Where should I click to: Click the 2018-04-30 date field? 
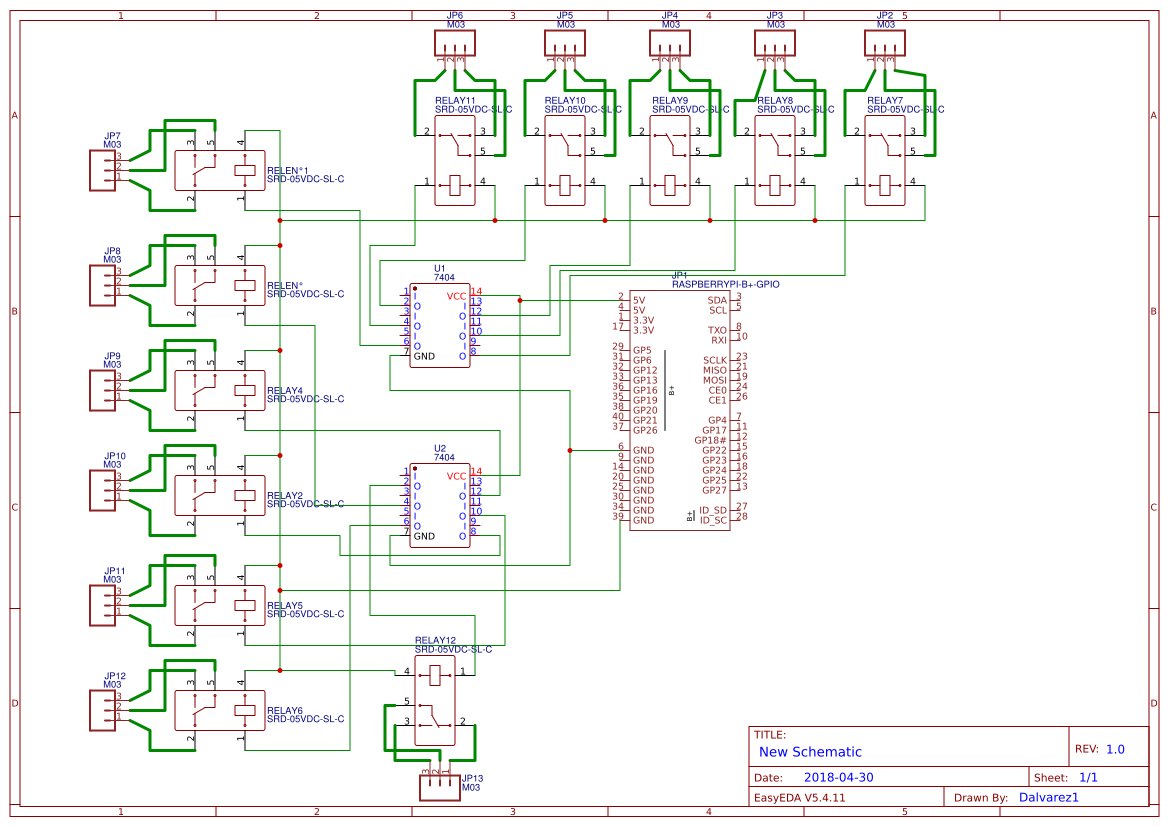tap(840, 776)
